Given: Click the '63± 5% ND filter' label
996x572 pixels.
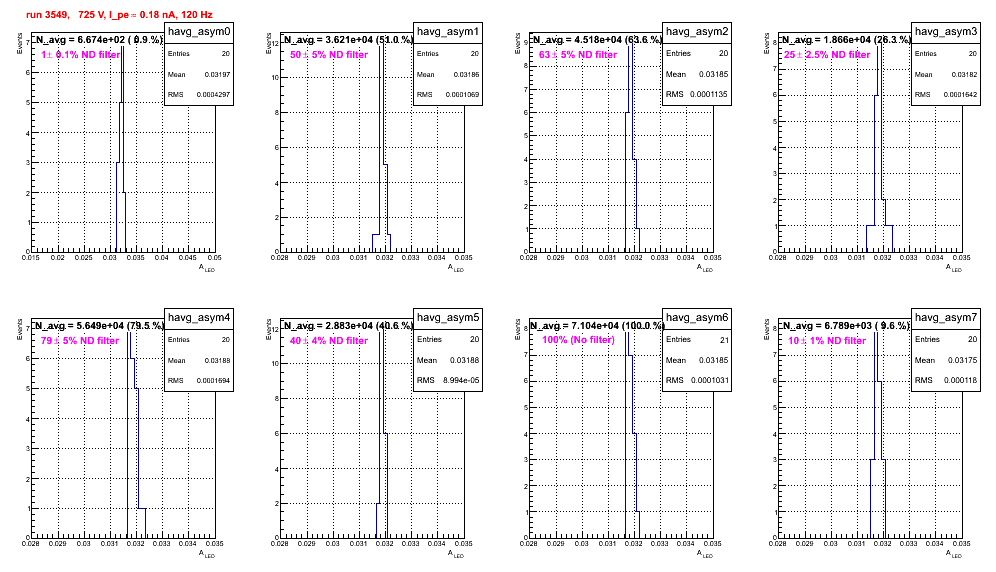Looking at the screenshot, I should [x=578, y=55].
